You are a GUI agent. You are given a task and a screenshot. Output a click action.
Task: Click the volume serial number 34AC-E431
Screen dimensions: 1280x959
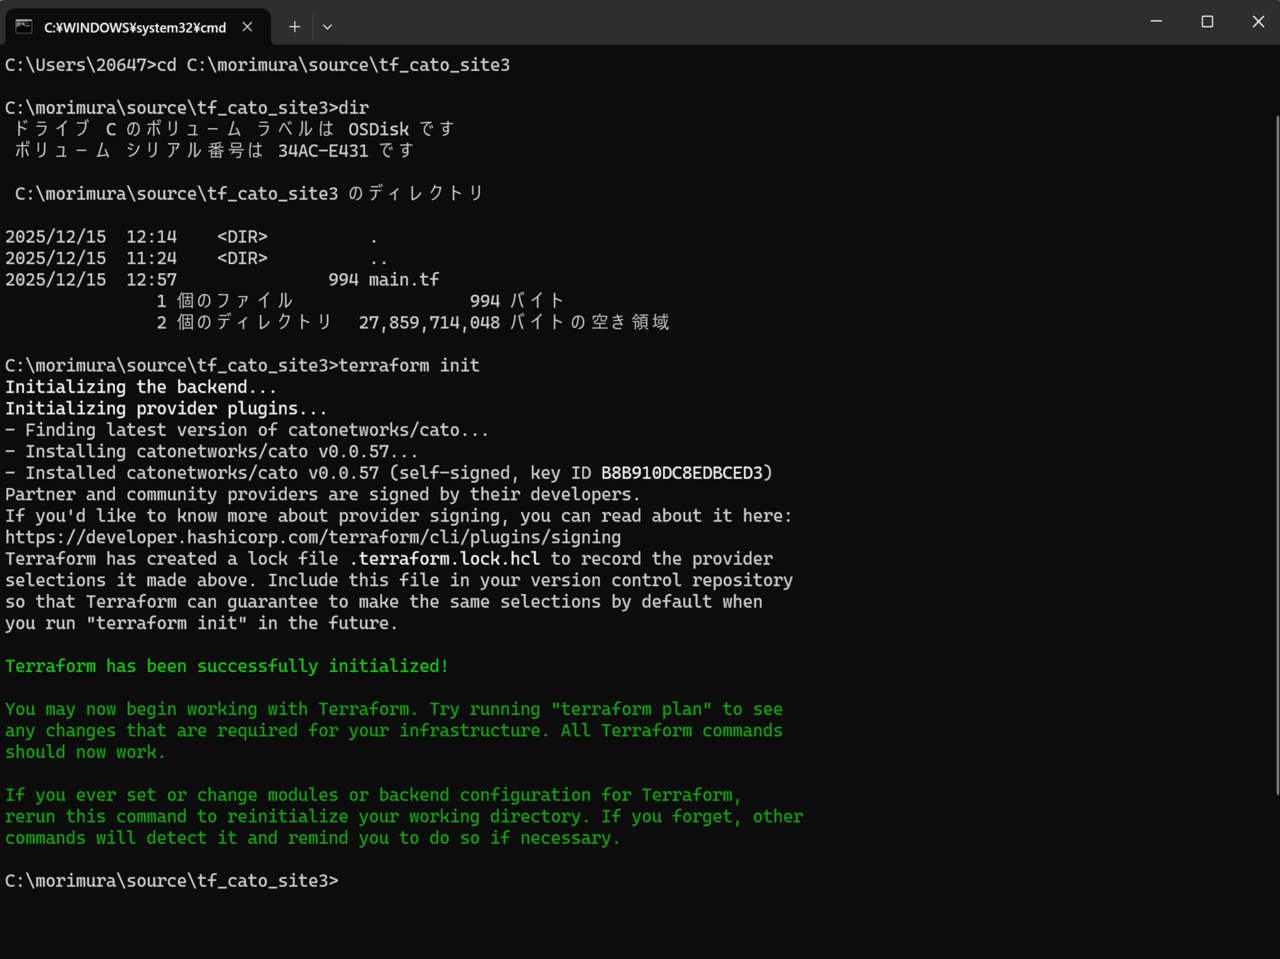(322, 151)
